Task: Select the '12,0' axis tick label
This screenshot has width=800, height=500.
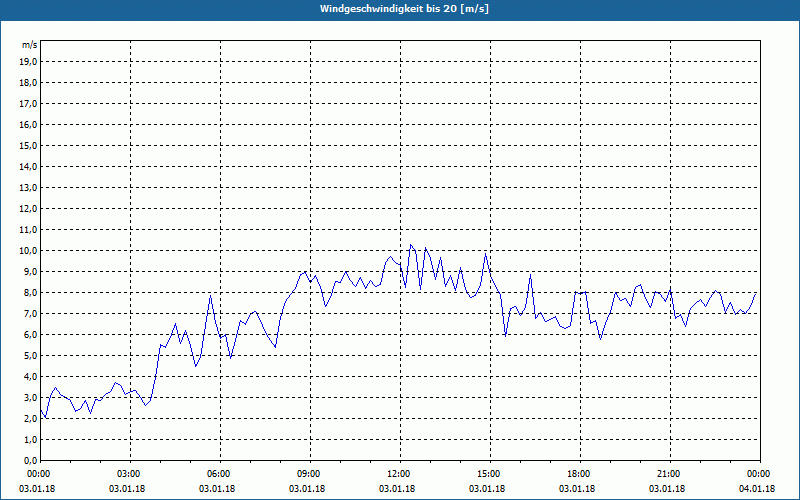Action: coord(28,209)
